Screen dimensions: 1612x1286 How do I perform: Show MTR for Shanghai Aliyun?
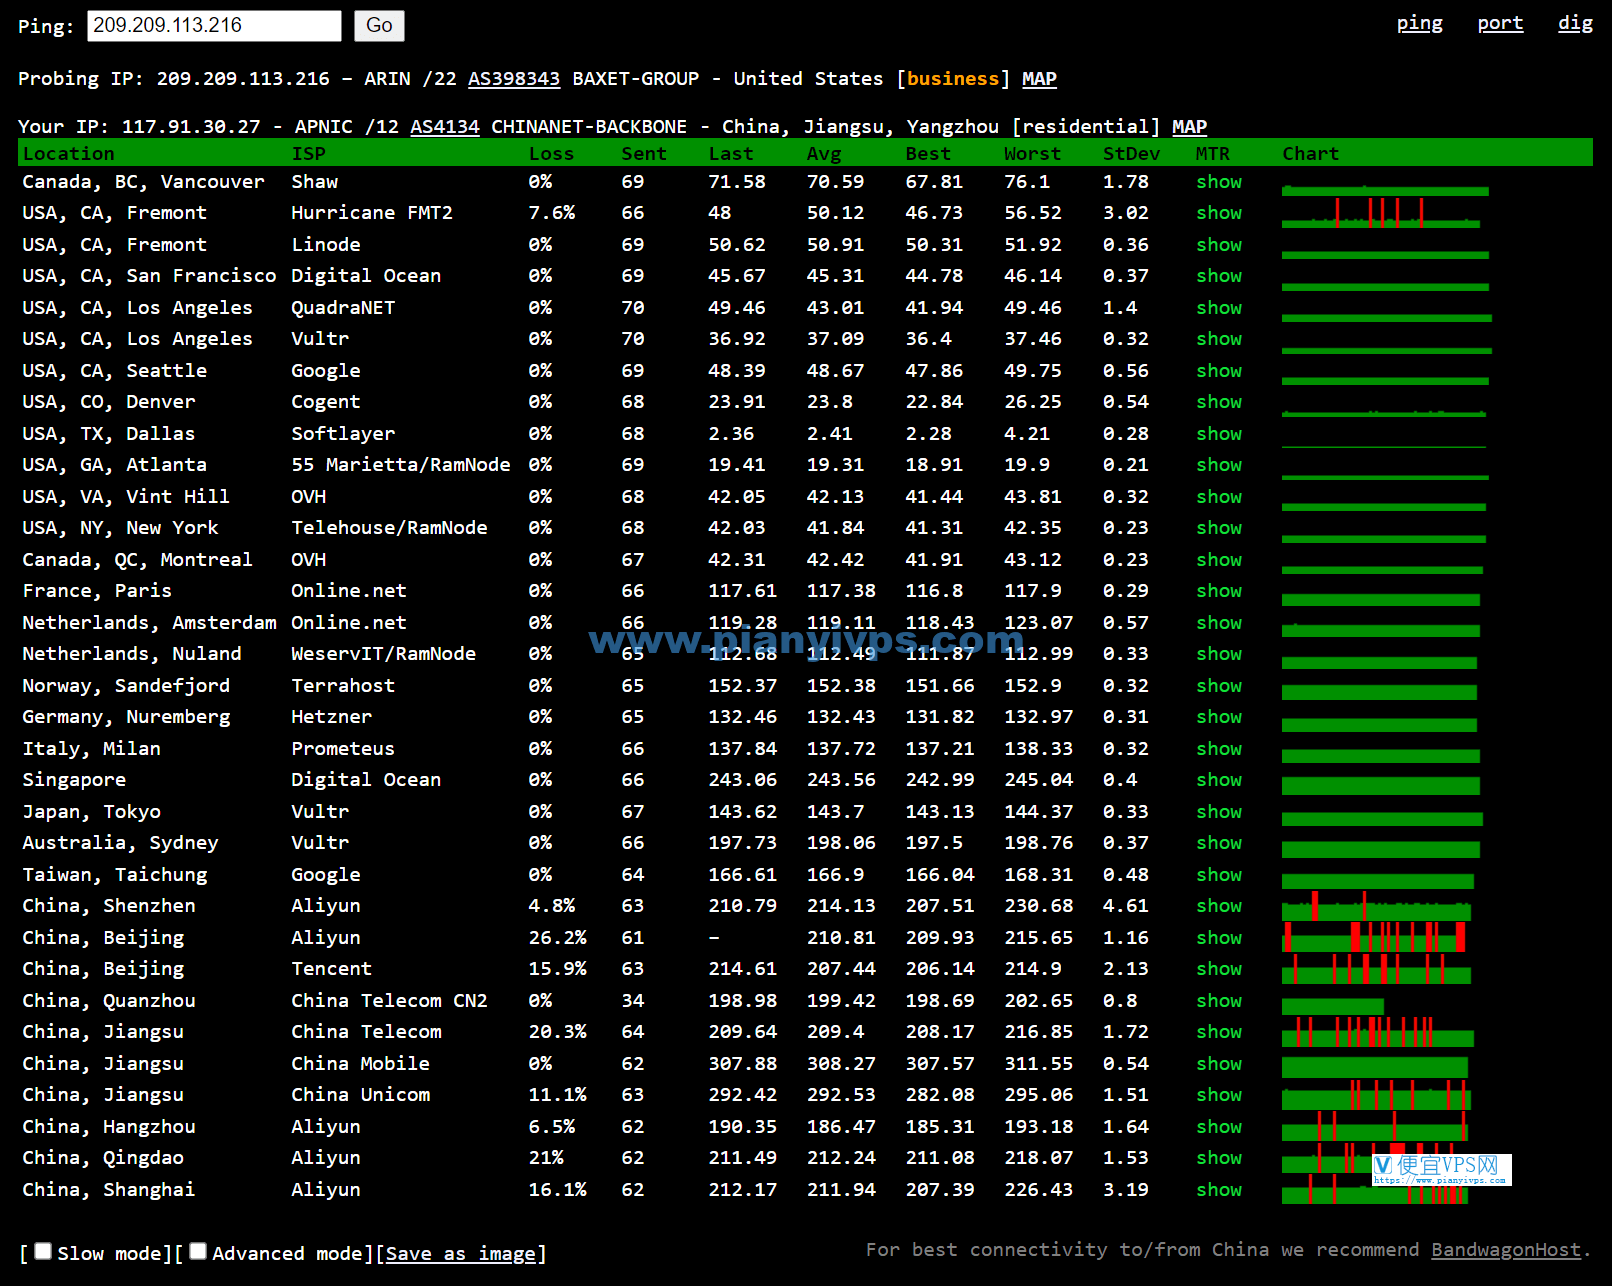point(1219,1190)
